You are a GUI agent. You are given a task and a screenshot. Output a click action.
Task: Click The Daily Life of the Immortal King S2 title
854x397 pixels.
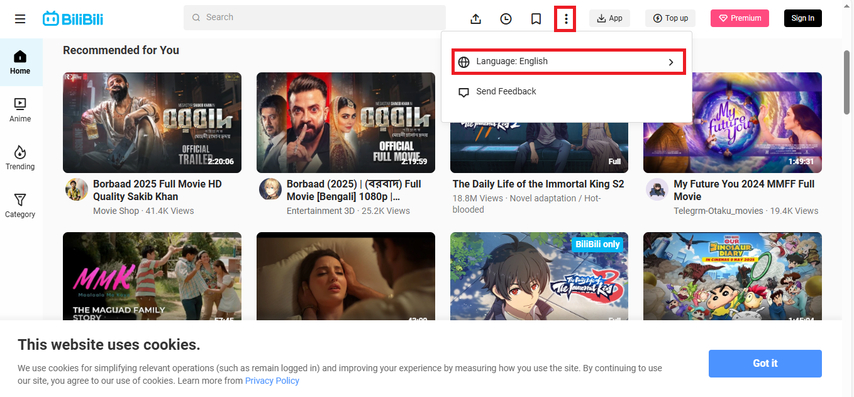point(538,184)
